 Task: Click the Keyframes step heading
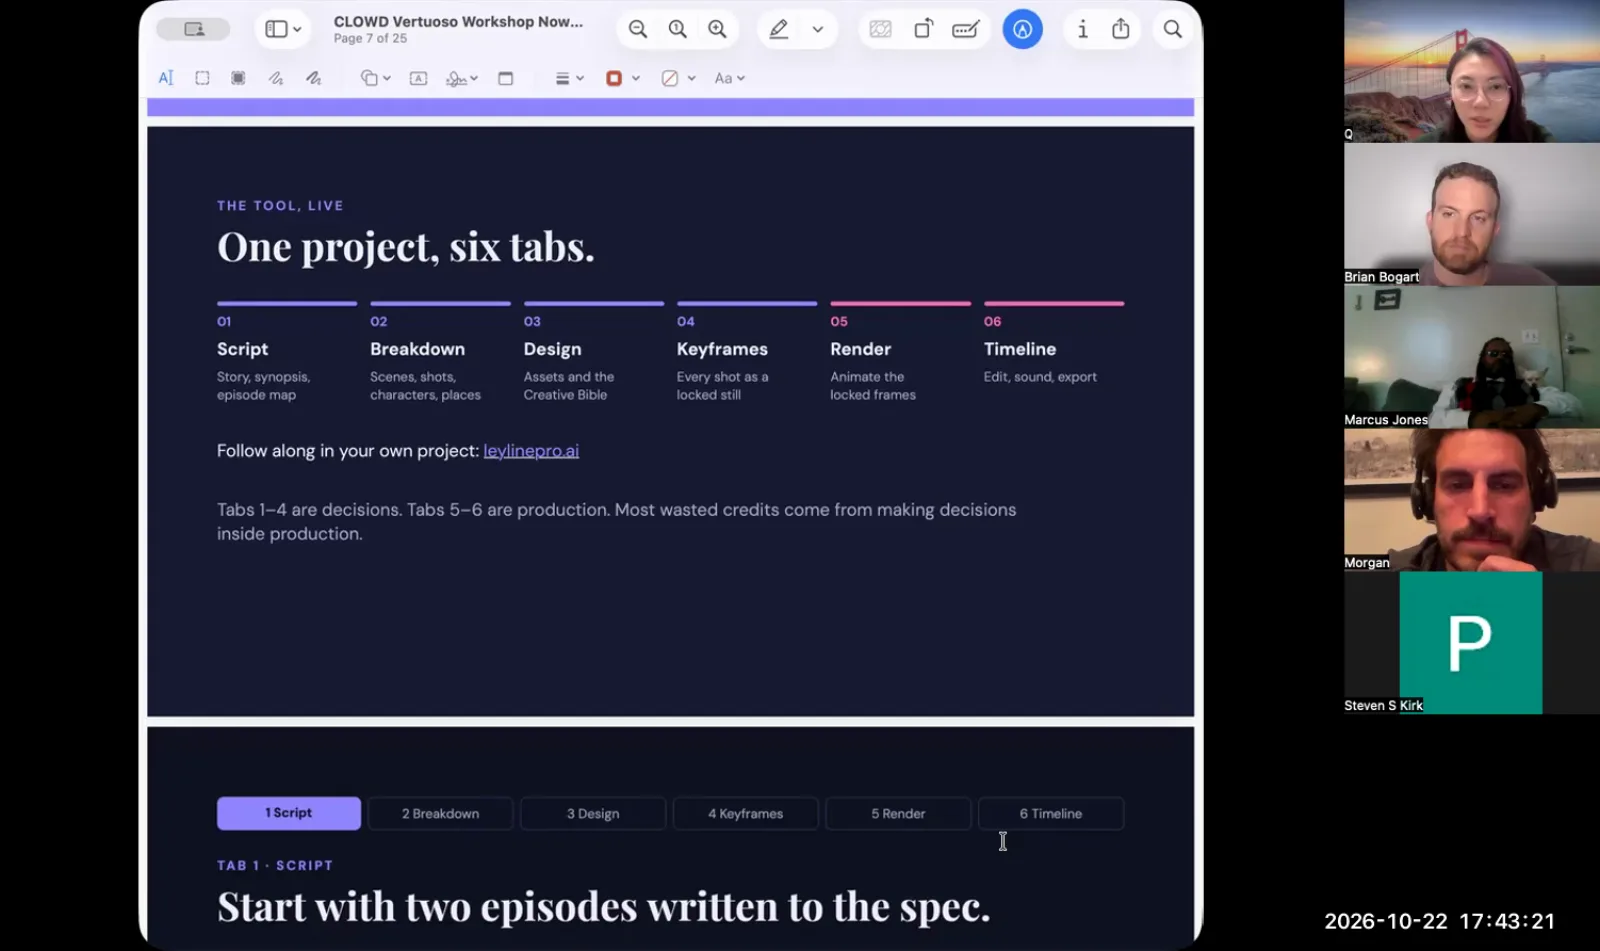tap(722, 349)
